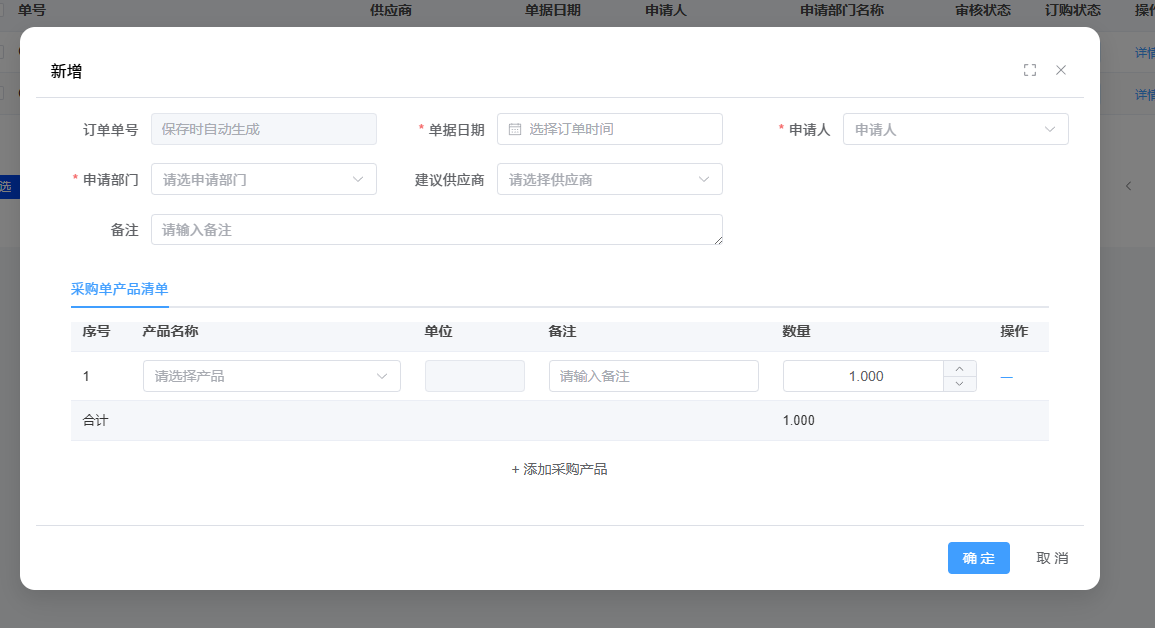Open the 请选择产品 dropdown in row 1
Viewport: 1155px width, 628px height.
pos(272,376)
